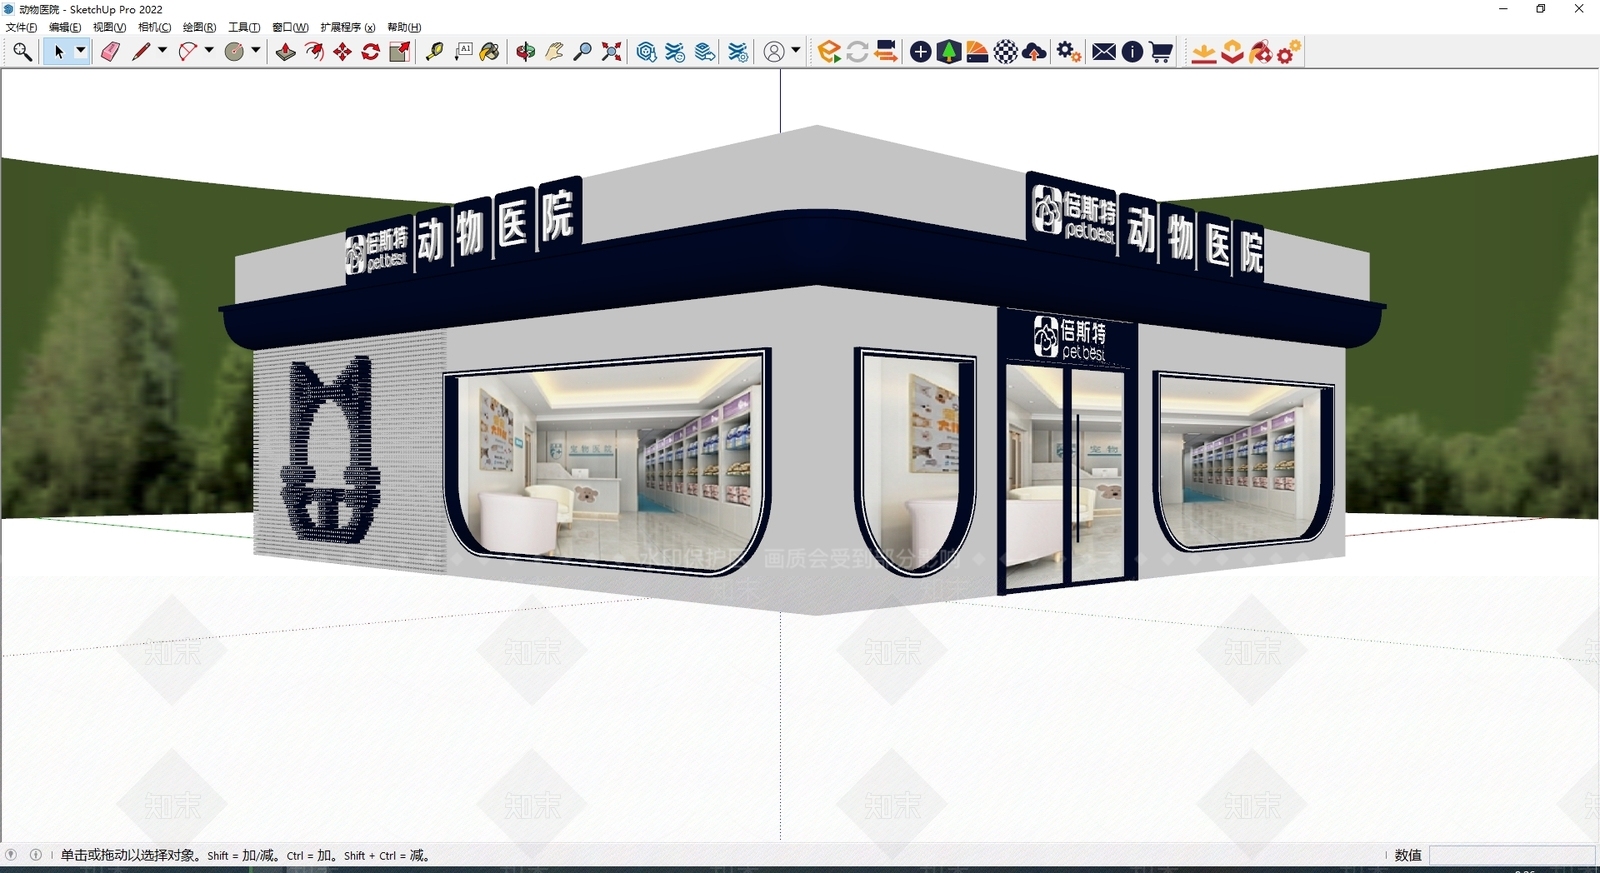The image size is (1600, 873).
Task: Click the Zoom Extents tool
Action: pyautogui.click(x=611, y=52)
